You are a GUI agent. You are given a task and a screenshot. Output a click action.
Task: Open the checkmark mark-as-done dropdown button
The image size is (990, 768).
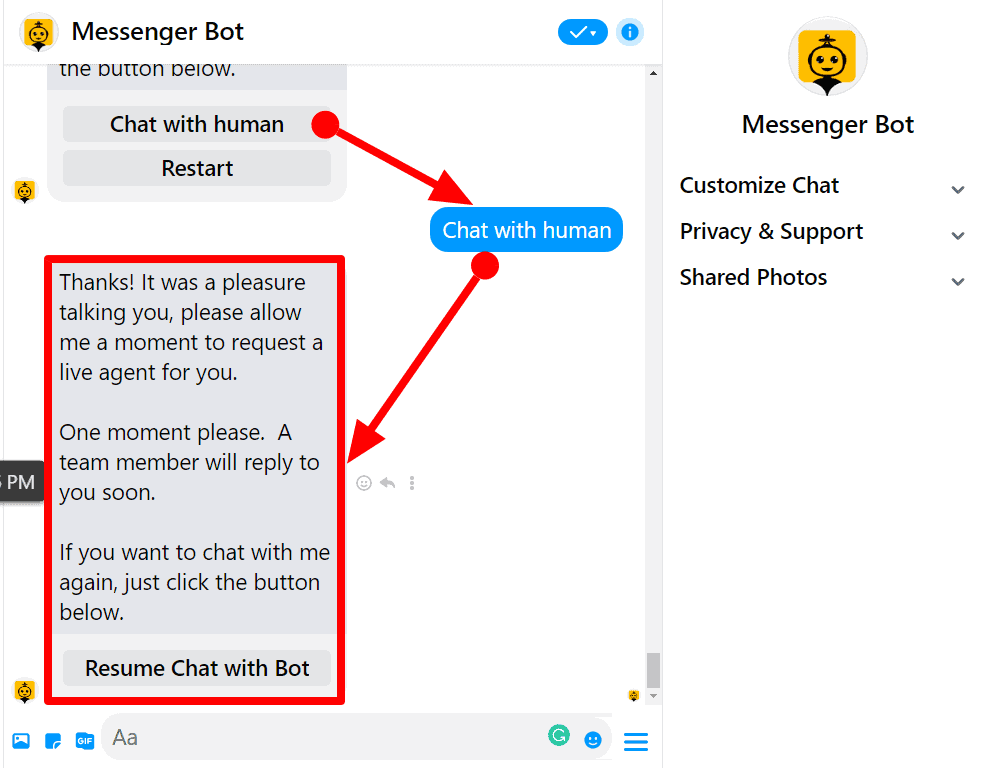pos(582,32)
